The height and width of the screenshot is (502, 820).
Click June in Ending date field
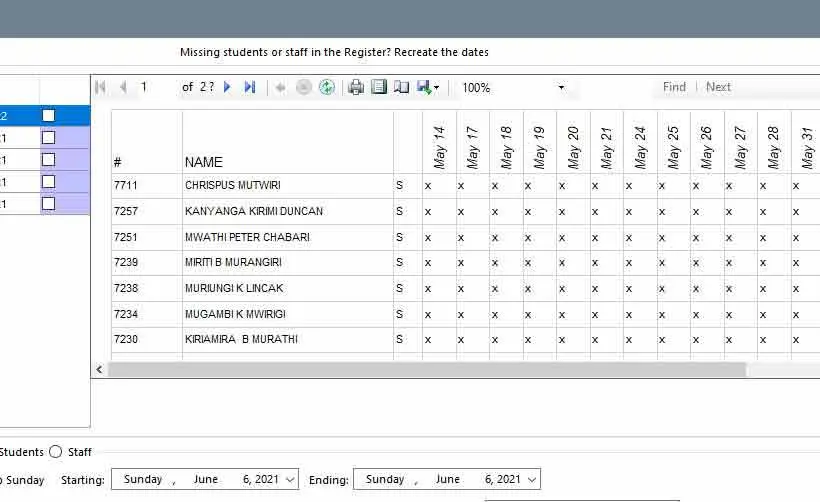448,480
